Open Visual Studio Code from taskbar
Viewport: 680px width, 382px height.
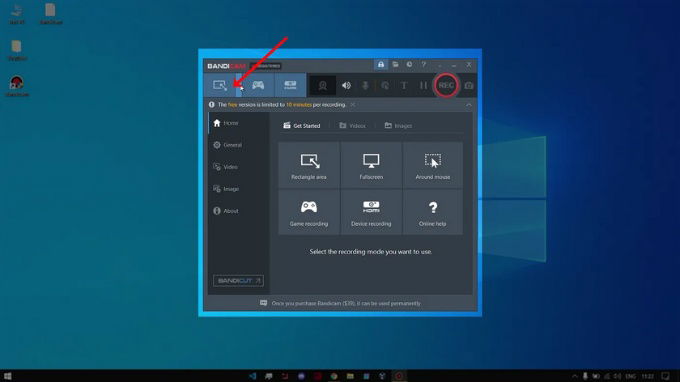point(252,376)
